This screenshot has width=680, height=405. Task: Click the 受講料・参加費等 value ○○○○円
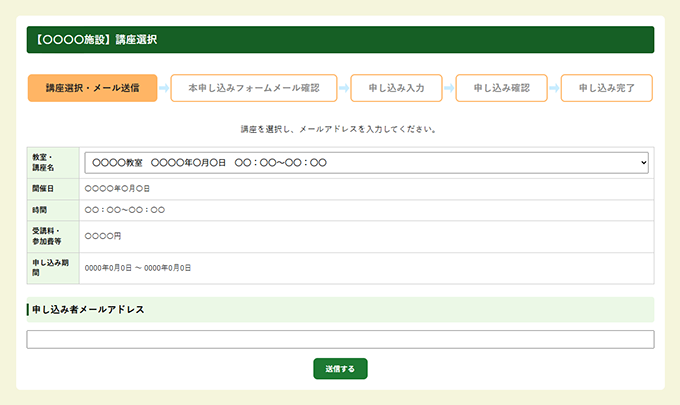click(x=103, y=236)
